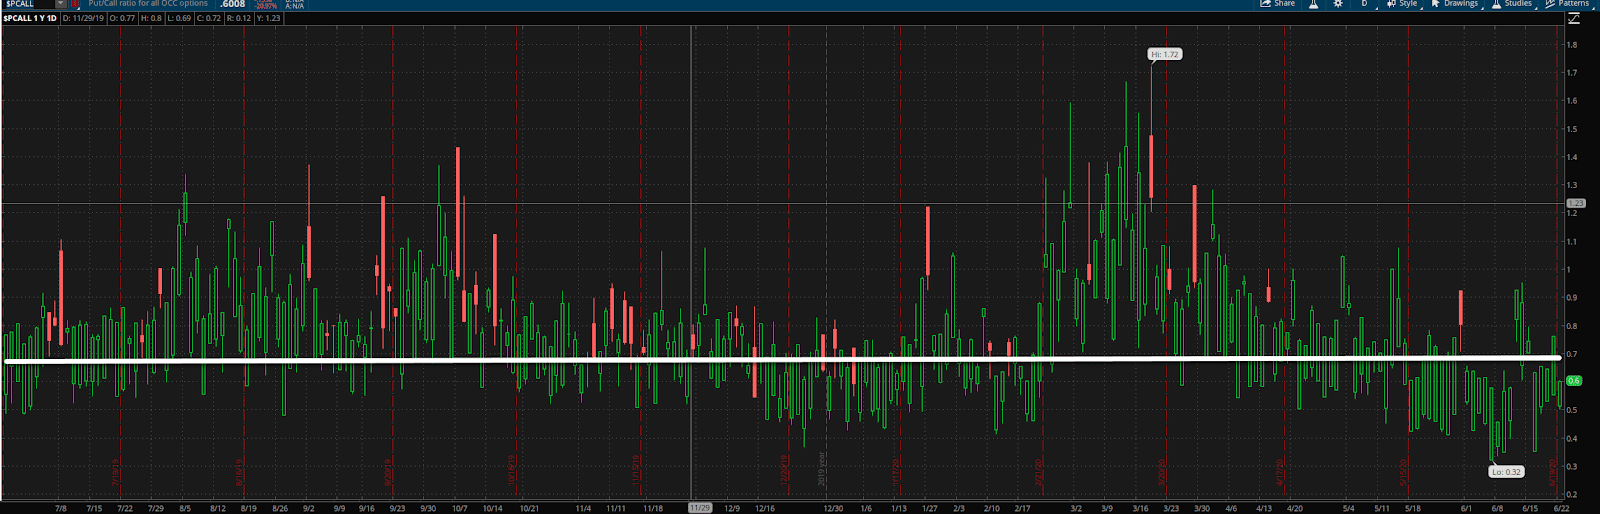Click the 1.23 crosshair price label
This screenshot has height=514, width=1600.
click(1575, 203)
